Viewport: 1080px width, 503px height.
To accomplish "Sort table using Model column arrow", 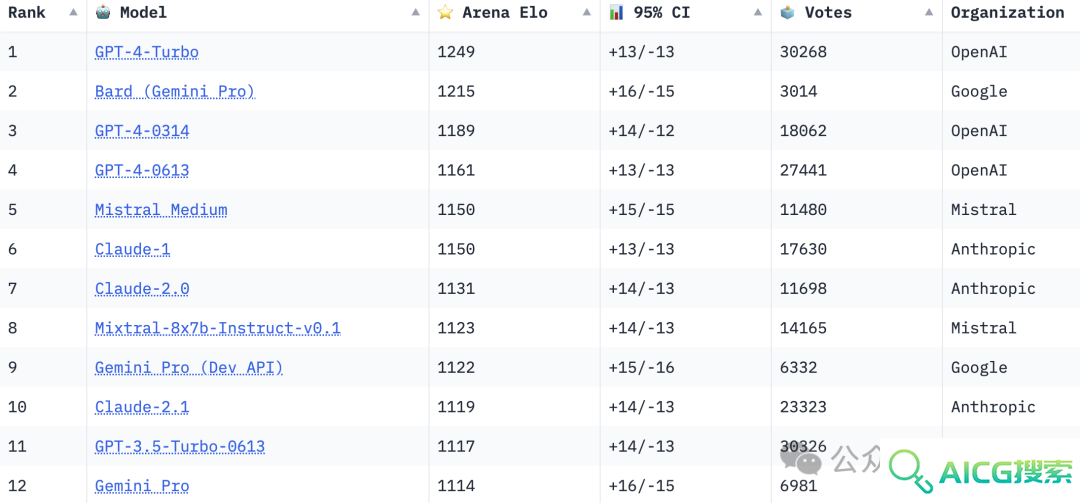I will click(x=415, y=12).
